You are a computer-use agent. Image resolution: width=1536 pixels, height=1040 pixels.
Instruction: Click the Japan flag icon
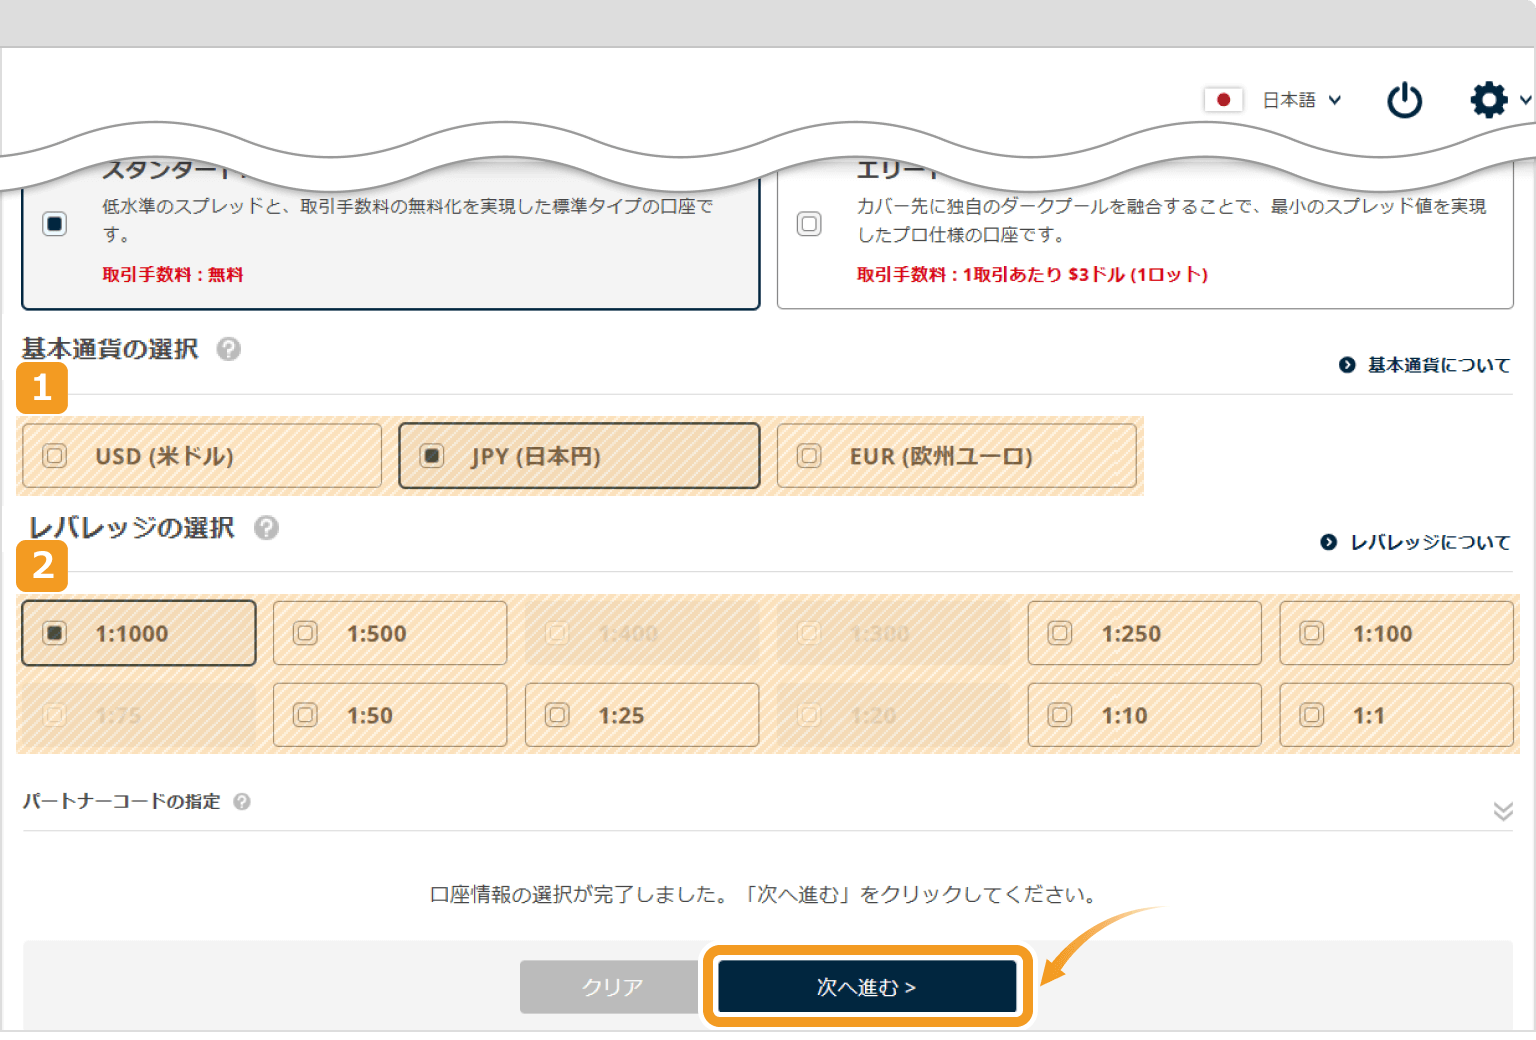click(x=1223, y=100)
